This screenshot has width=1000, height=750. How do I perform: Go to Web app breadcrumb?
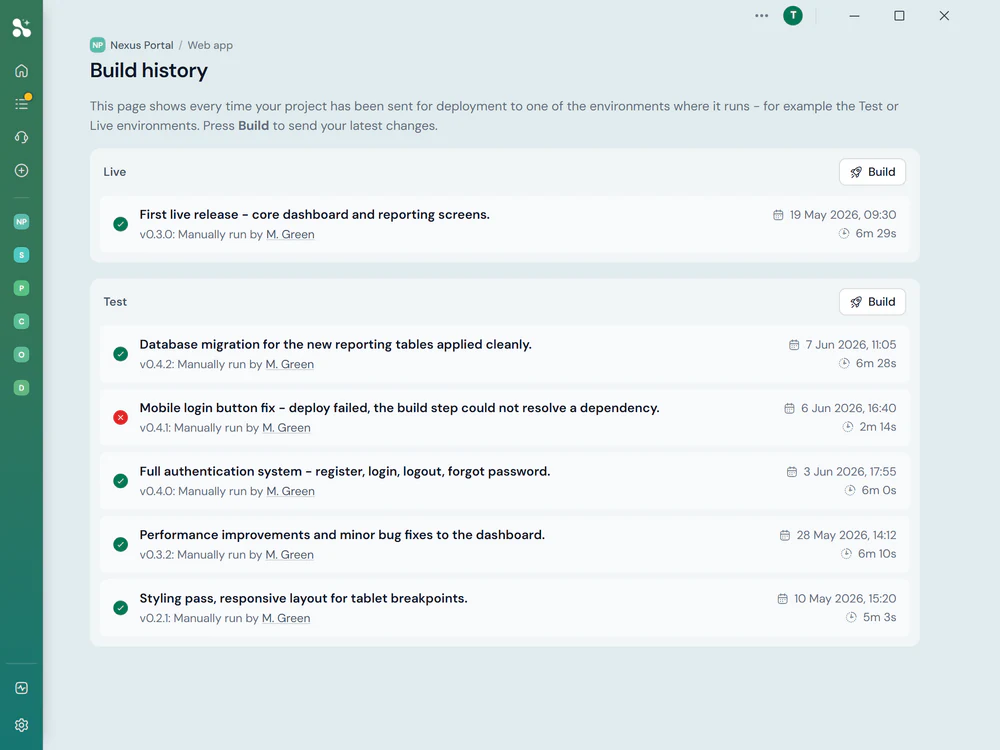click(210, 45)
